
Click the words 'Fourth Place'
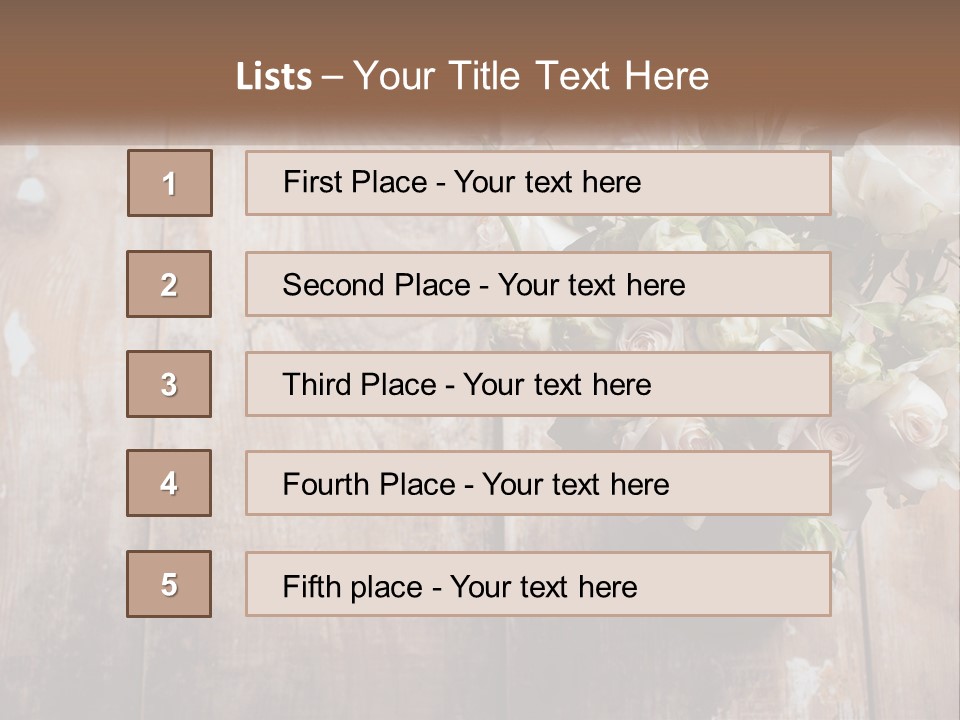369,484
